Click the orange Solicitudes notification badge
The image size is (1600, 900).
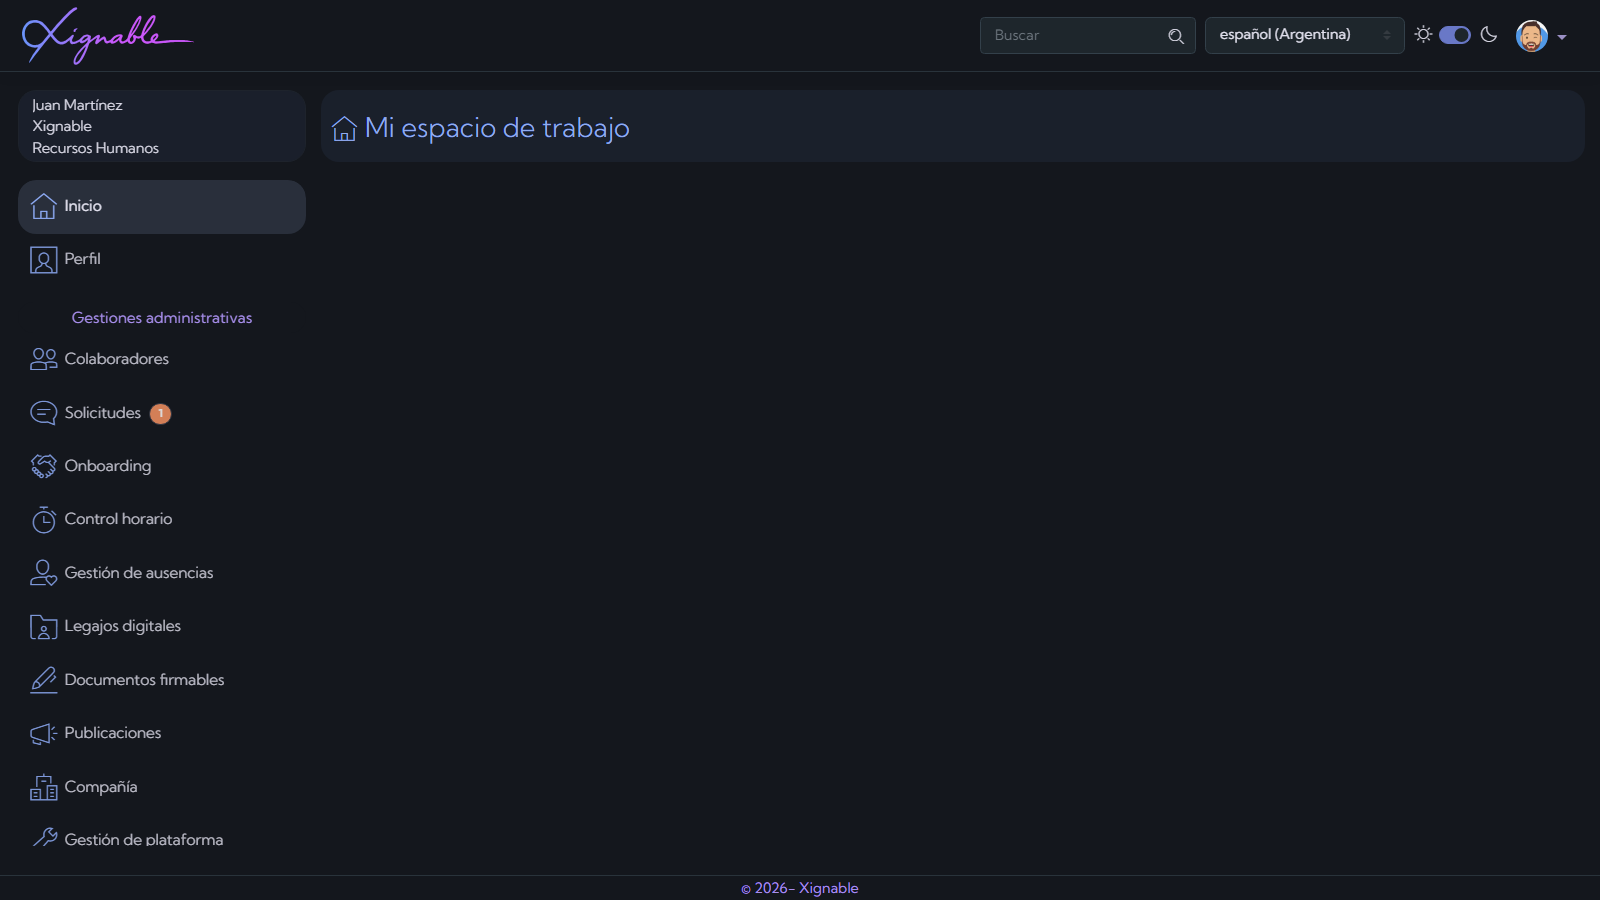pos(160,413)
